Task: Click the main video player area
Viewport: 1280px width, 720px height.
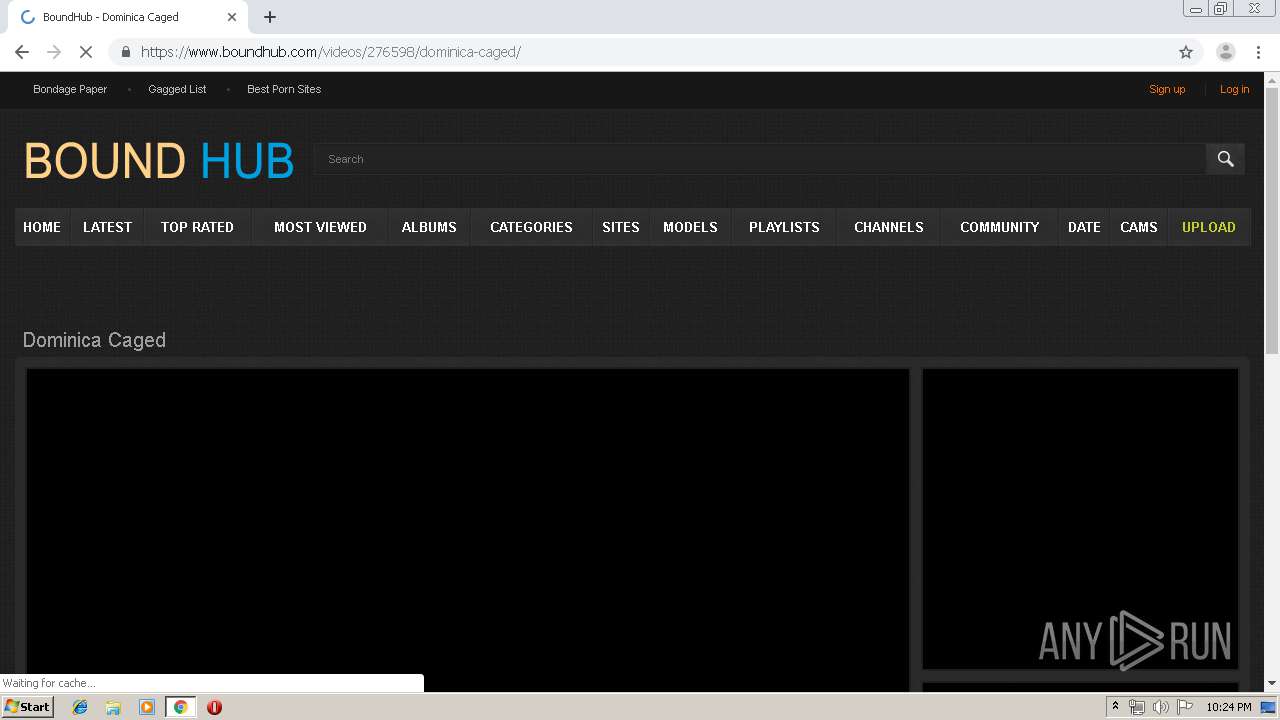Action: [x=467, y=529]
